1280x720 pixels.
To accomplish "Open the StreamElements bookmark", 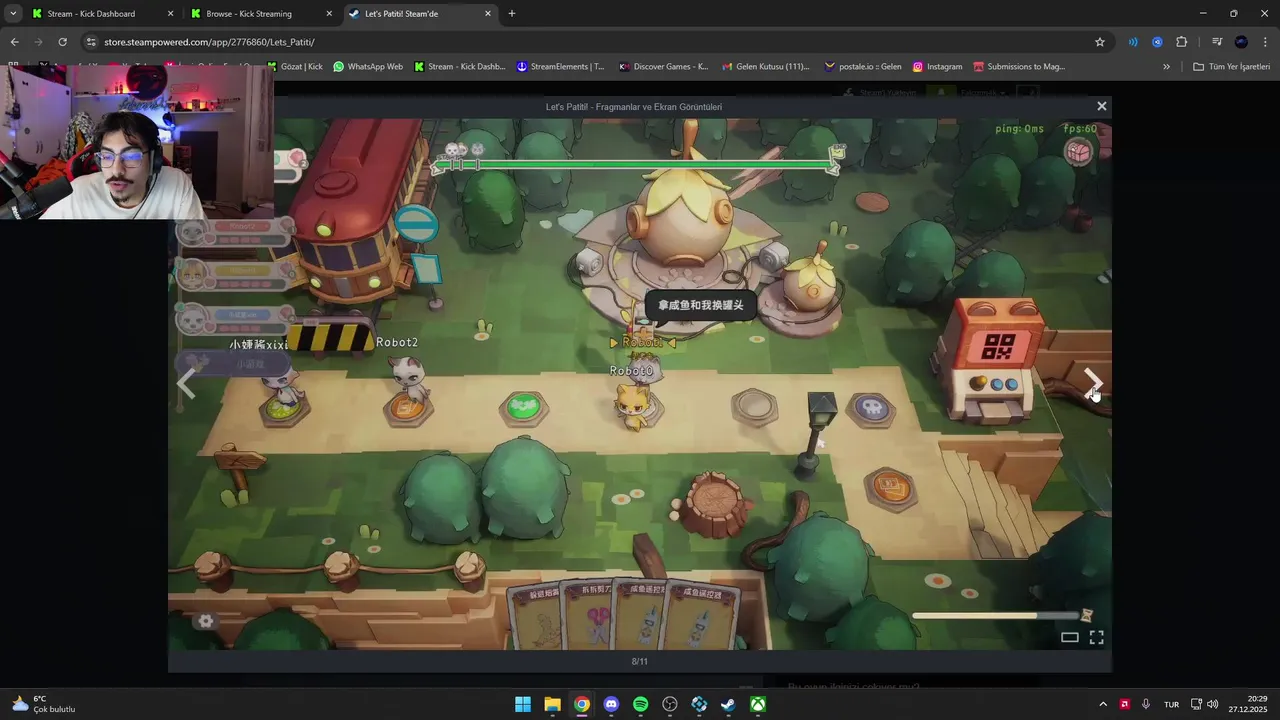I will pos(560,67).
